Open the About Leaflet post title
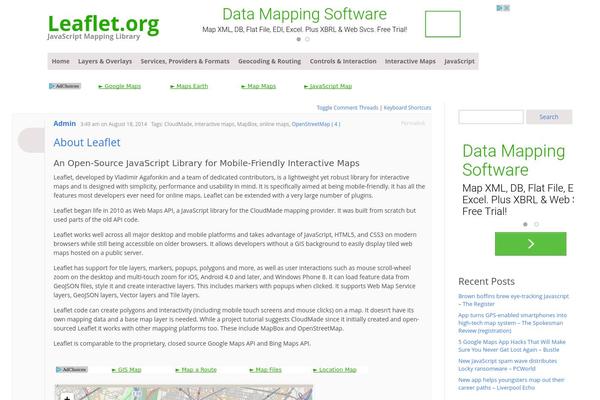Screen dimensions: 600x400 pyautogui.click(x=87, y=142)
